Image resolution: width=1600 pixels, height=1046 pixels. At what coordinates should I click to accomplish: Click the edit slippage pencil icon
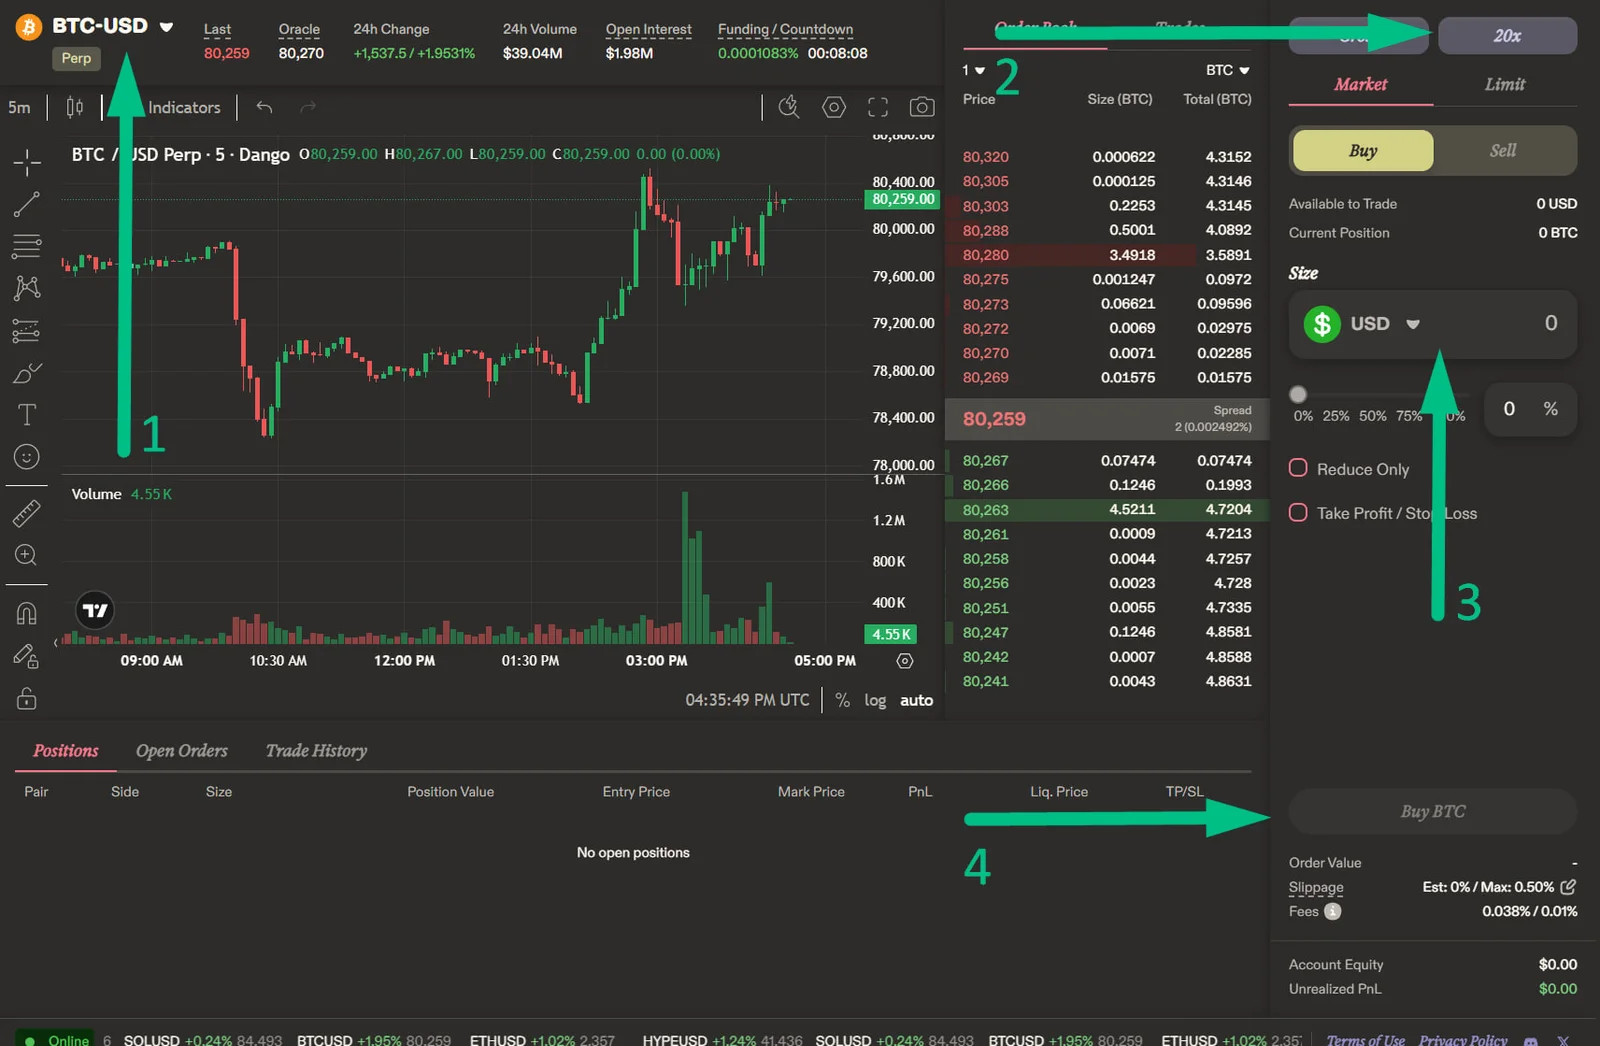point(1568,887)
